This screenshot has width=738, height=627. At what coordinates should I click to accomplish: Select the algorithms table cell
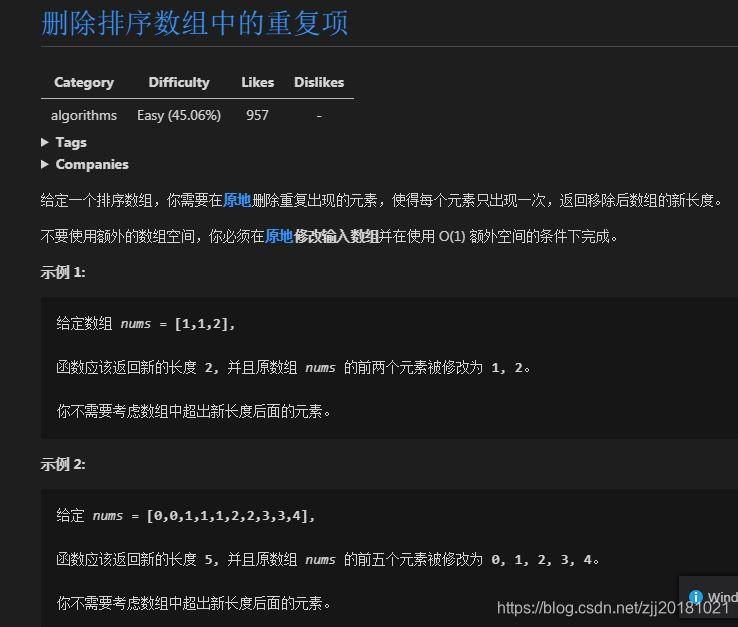pyautogui.click(x=84, y=115)
